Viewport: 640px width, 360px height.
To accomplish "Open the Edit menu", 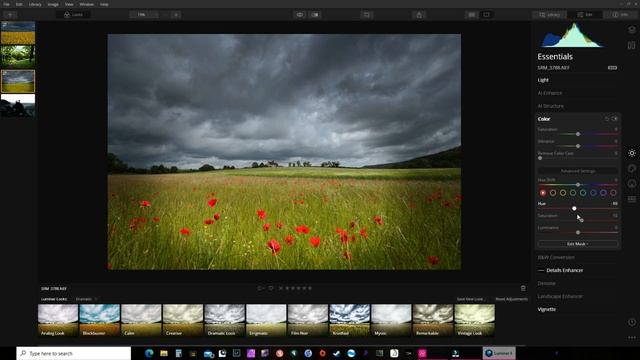I will 19,4.
